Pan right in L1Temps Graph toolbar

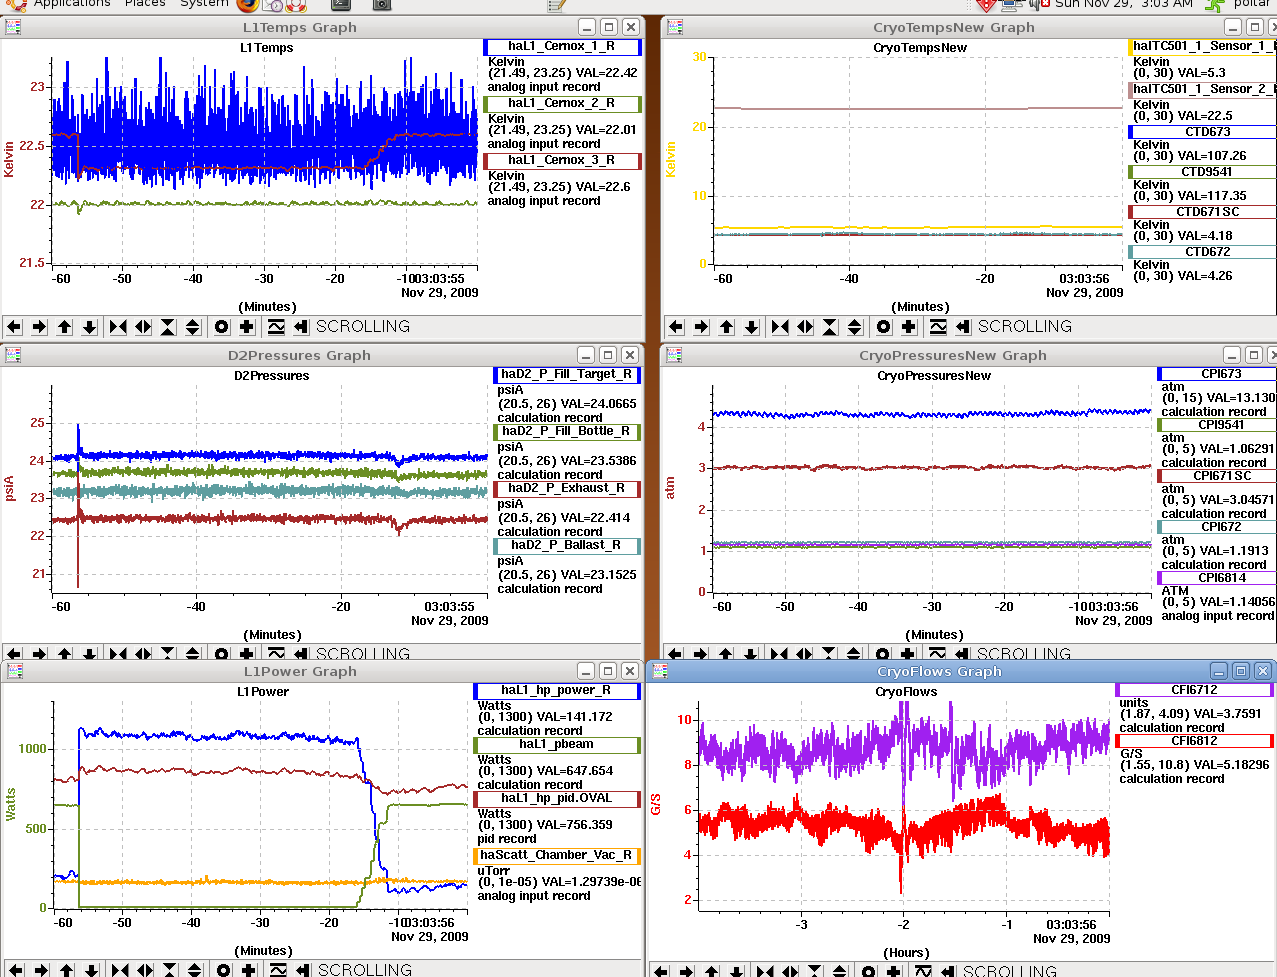pyautogui.click(x=39, y=327)
